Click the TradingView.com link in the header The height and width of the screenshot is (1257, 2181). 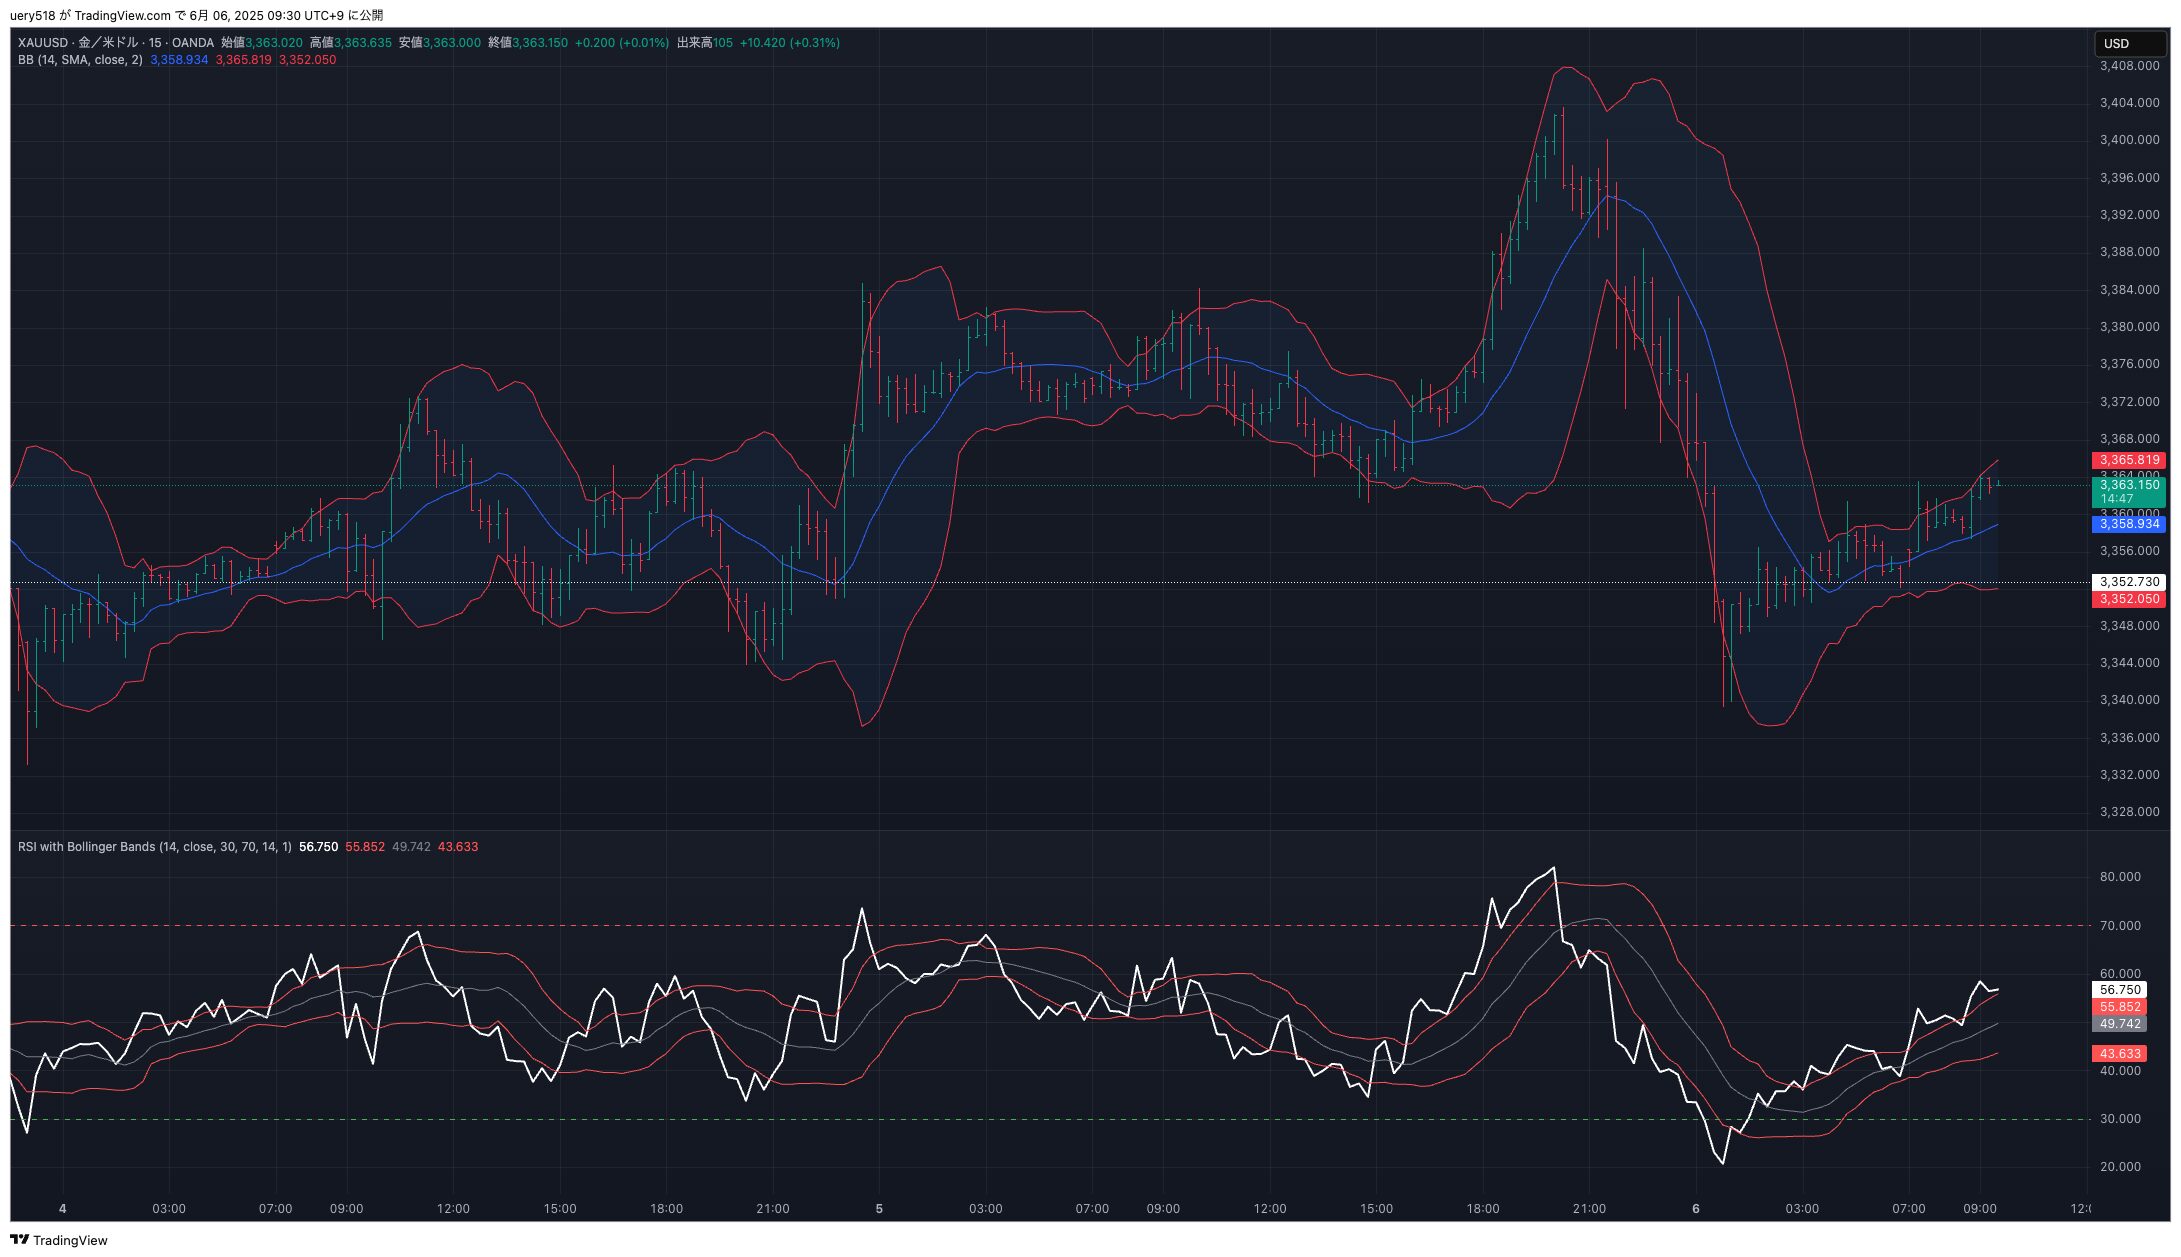tap(122, 15)
